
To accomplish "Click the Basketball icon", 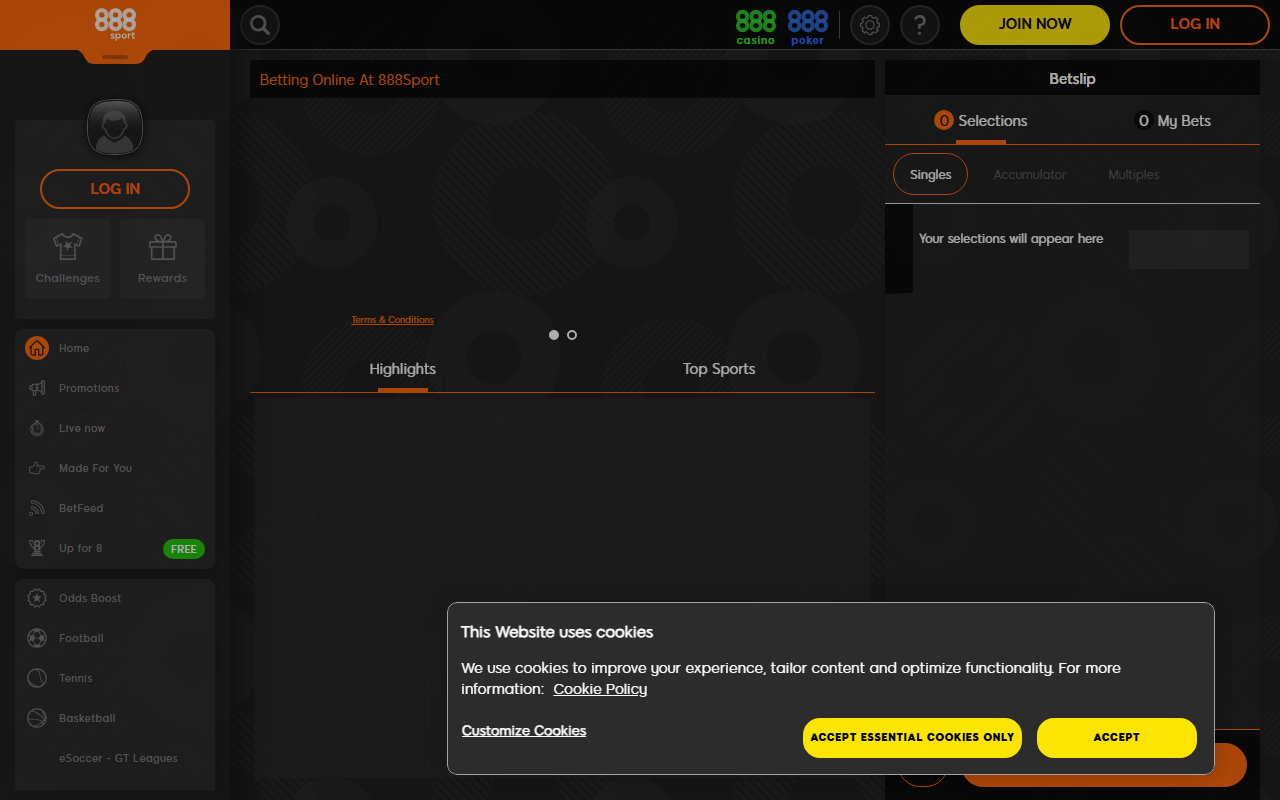I will (37, 718).
